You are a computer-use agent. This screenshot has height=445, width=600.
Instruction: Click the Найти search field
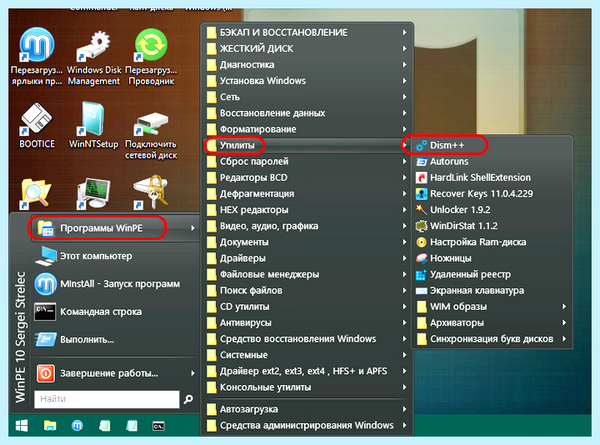point(107,399)
